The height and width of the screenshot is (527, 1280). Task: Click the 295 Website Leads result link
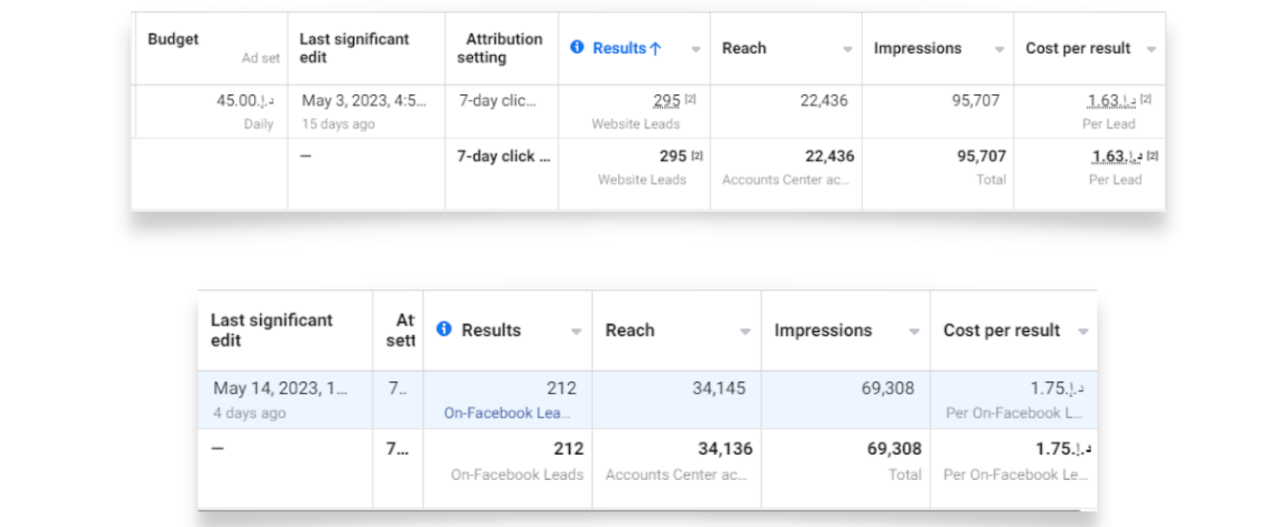coord(666,101)
